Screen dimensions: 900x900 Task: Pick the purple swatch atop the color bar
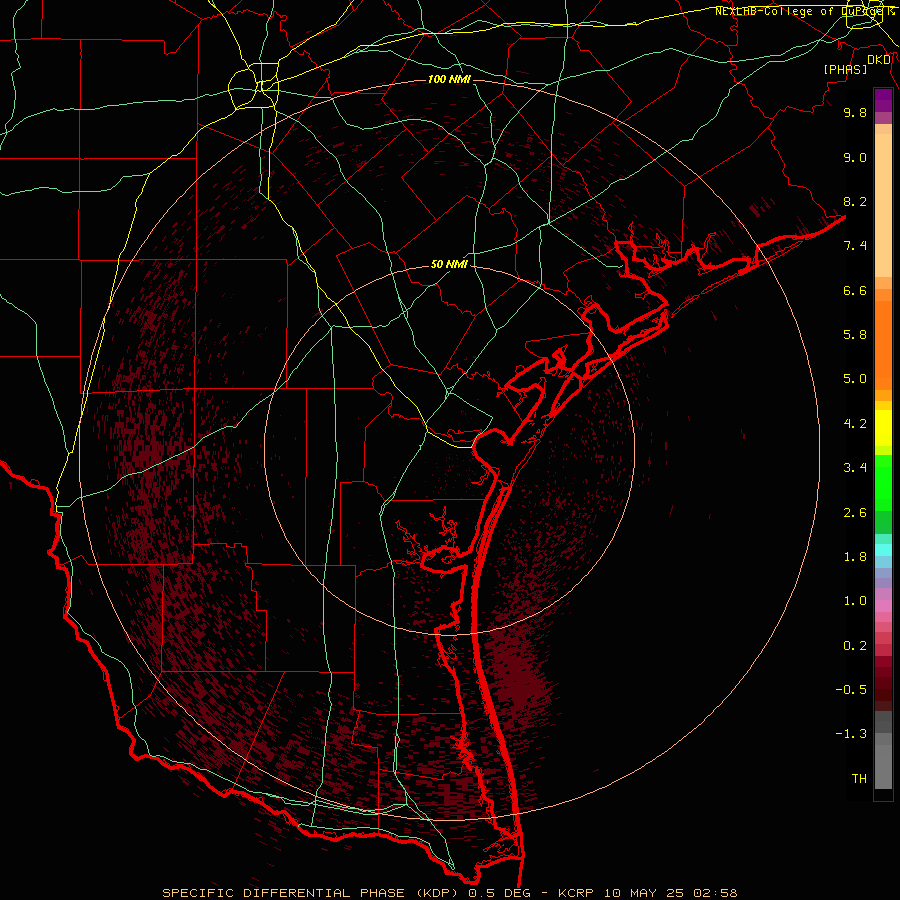point(883,100)
